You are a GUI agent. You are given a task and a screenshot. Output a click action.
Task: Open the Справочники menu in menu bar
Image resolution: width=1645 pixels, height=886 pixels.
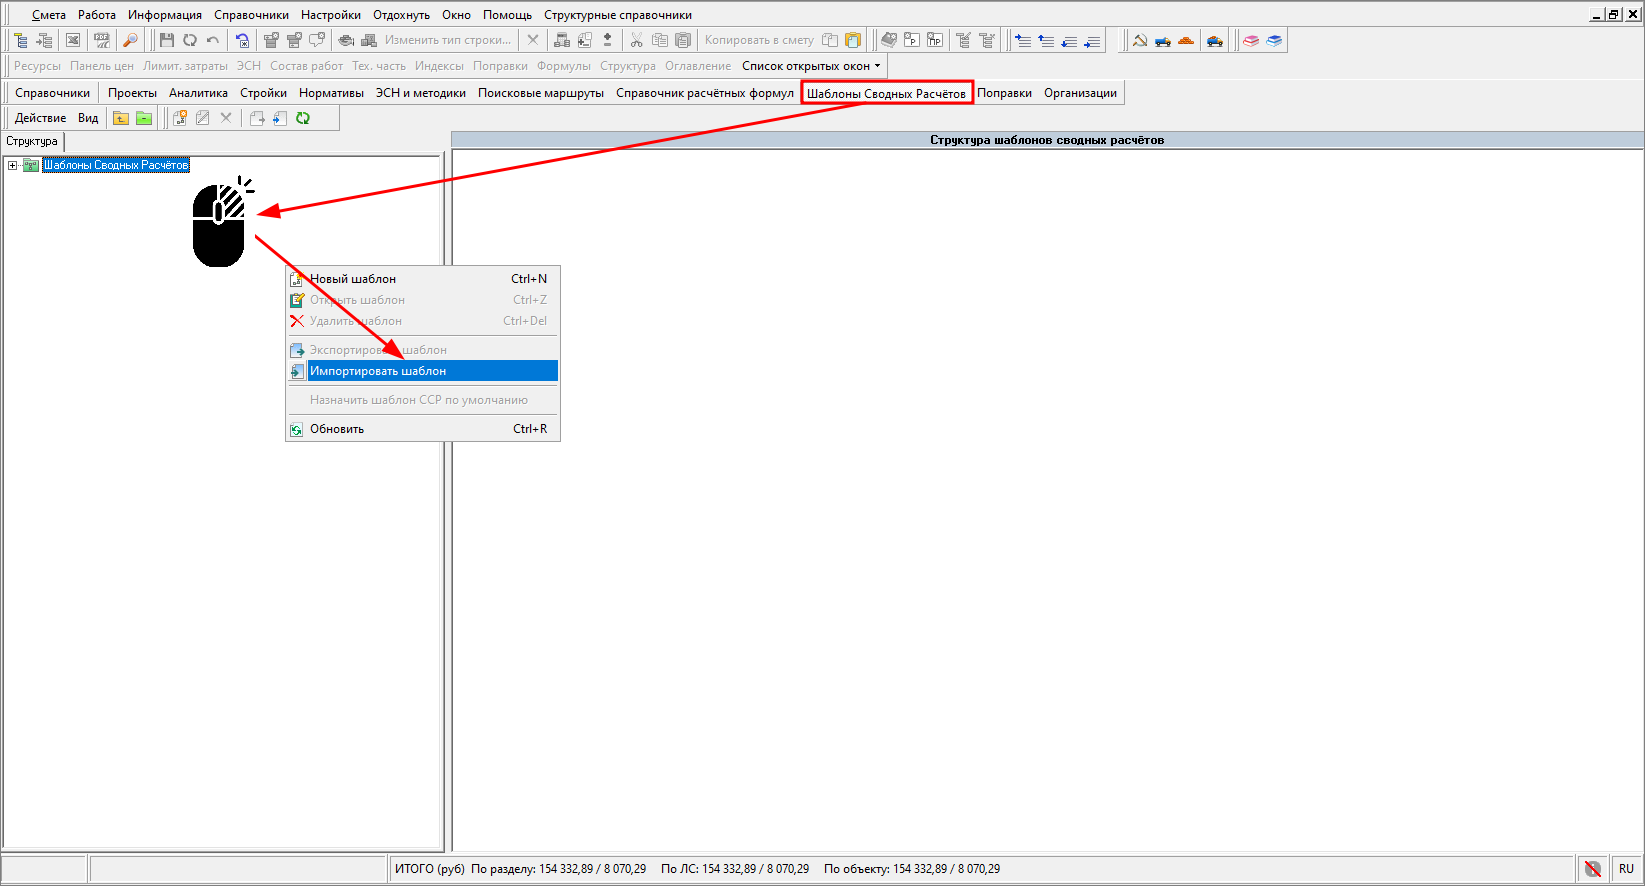pos(251,15)
